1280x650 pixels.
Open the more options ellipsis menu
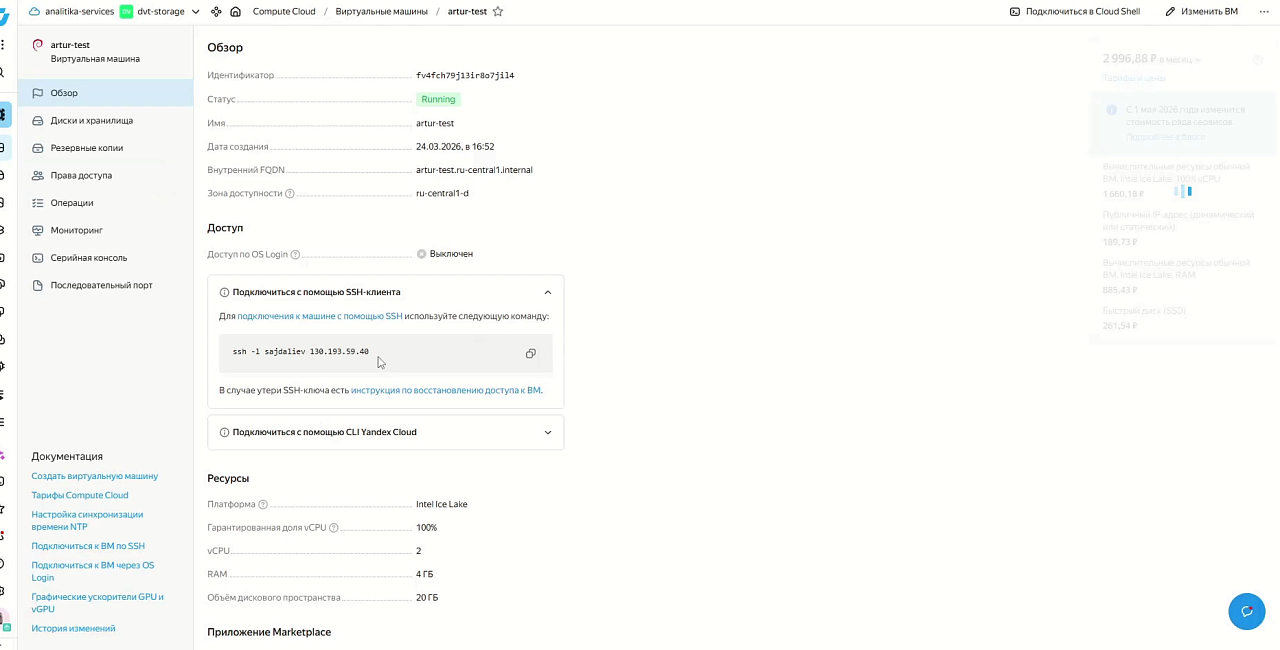coord(1263,11)
